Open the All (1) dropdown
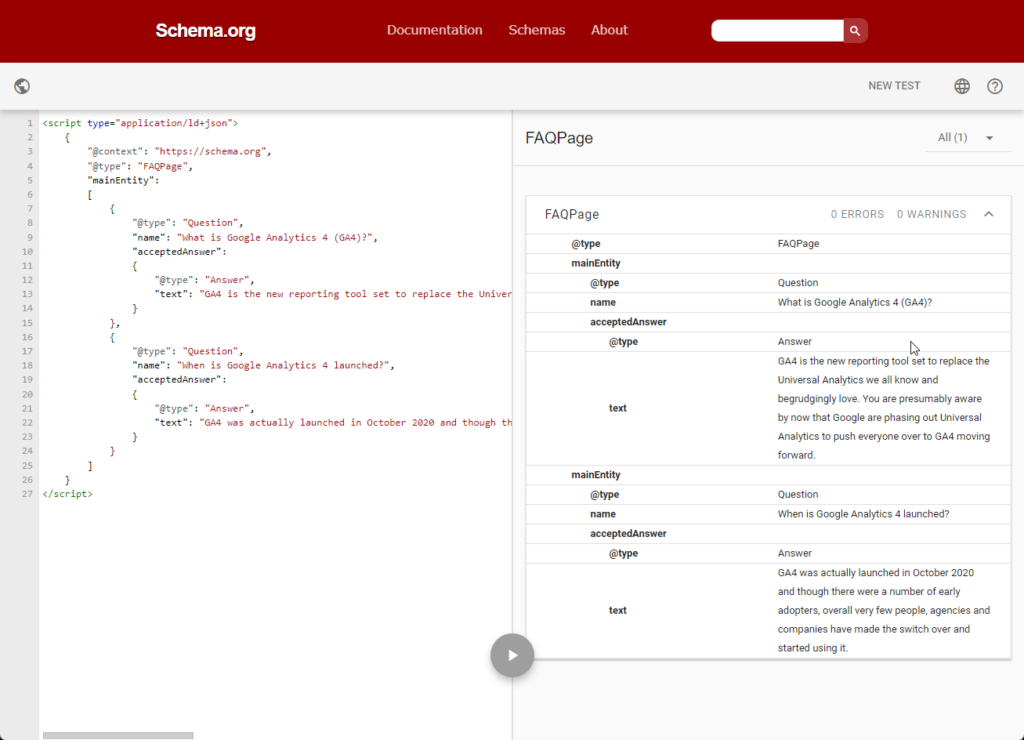This screenshot has width=1024, height=740. click(x=967, y=138)
